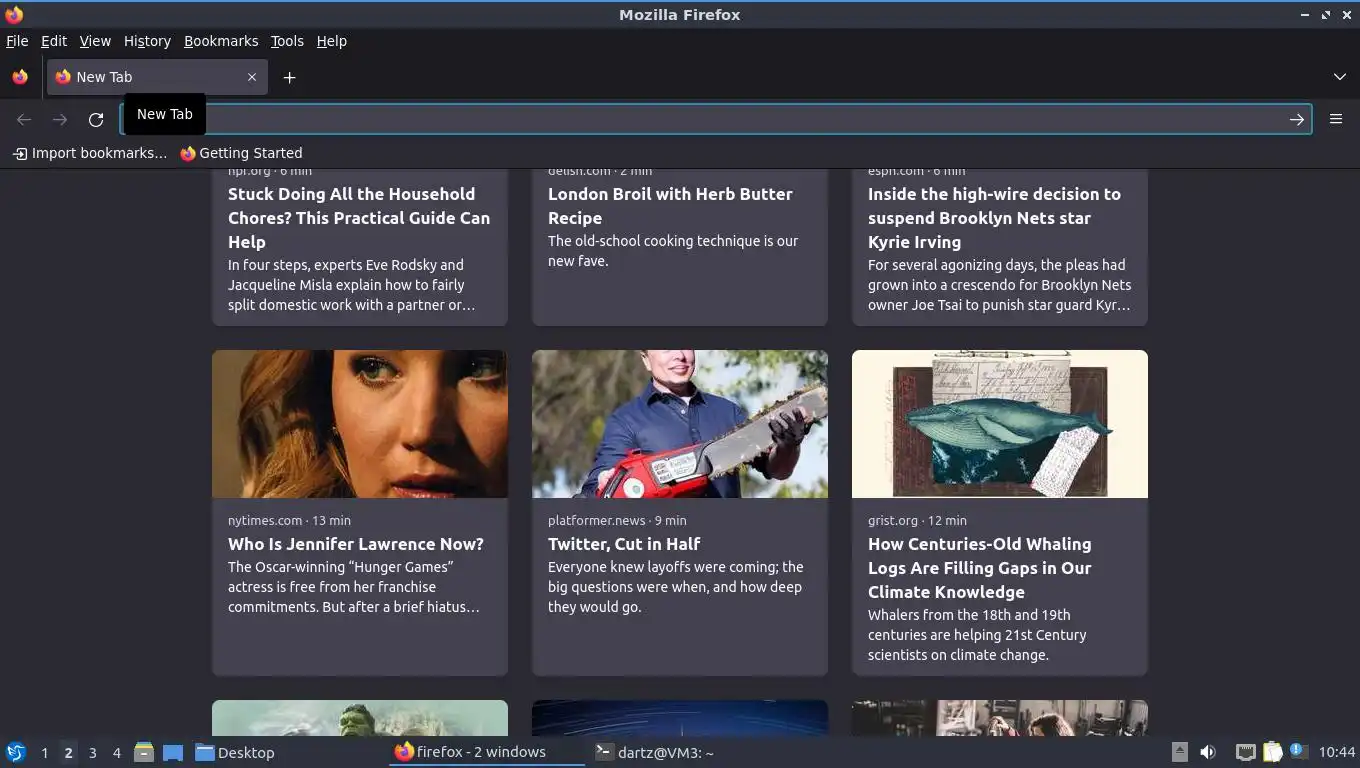
Task: Click the forward navigation arrow
Action: (60, 119)
